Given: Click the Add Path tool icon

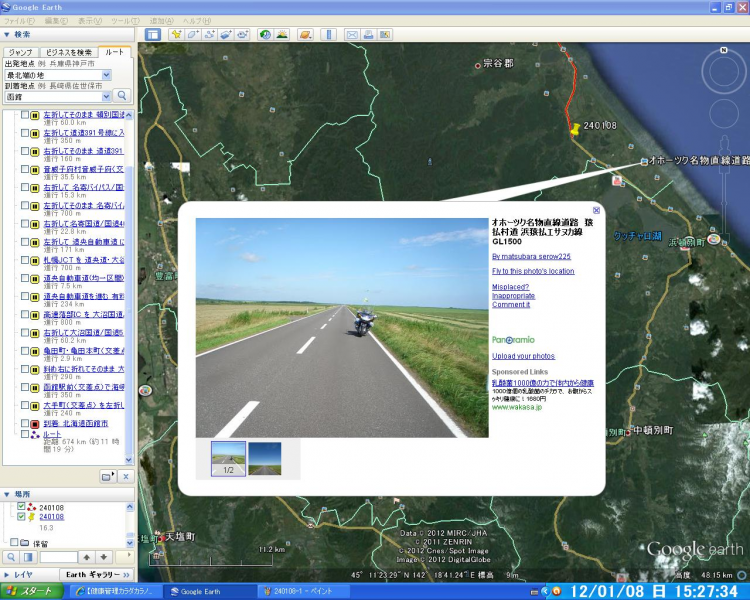Looking at the screenshot, I should point(210,34).
